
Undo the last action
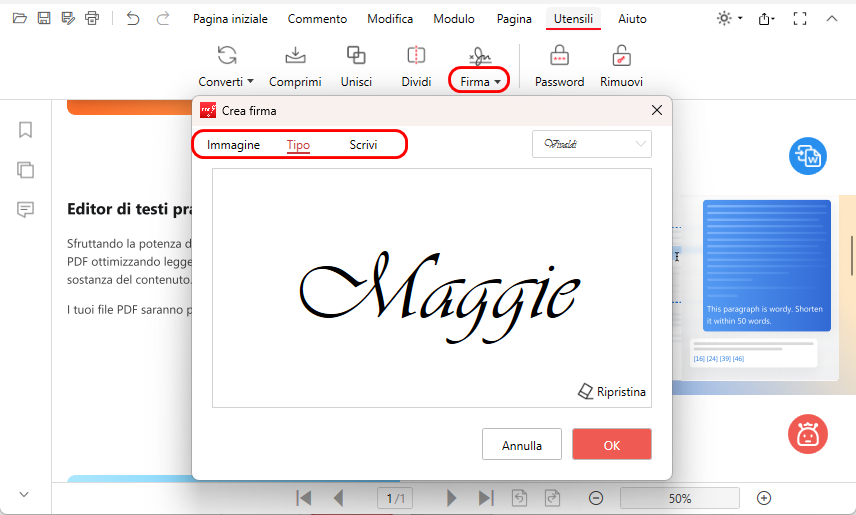(x=133, y=19)
